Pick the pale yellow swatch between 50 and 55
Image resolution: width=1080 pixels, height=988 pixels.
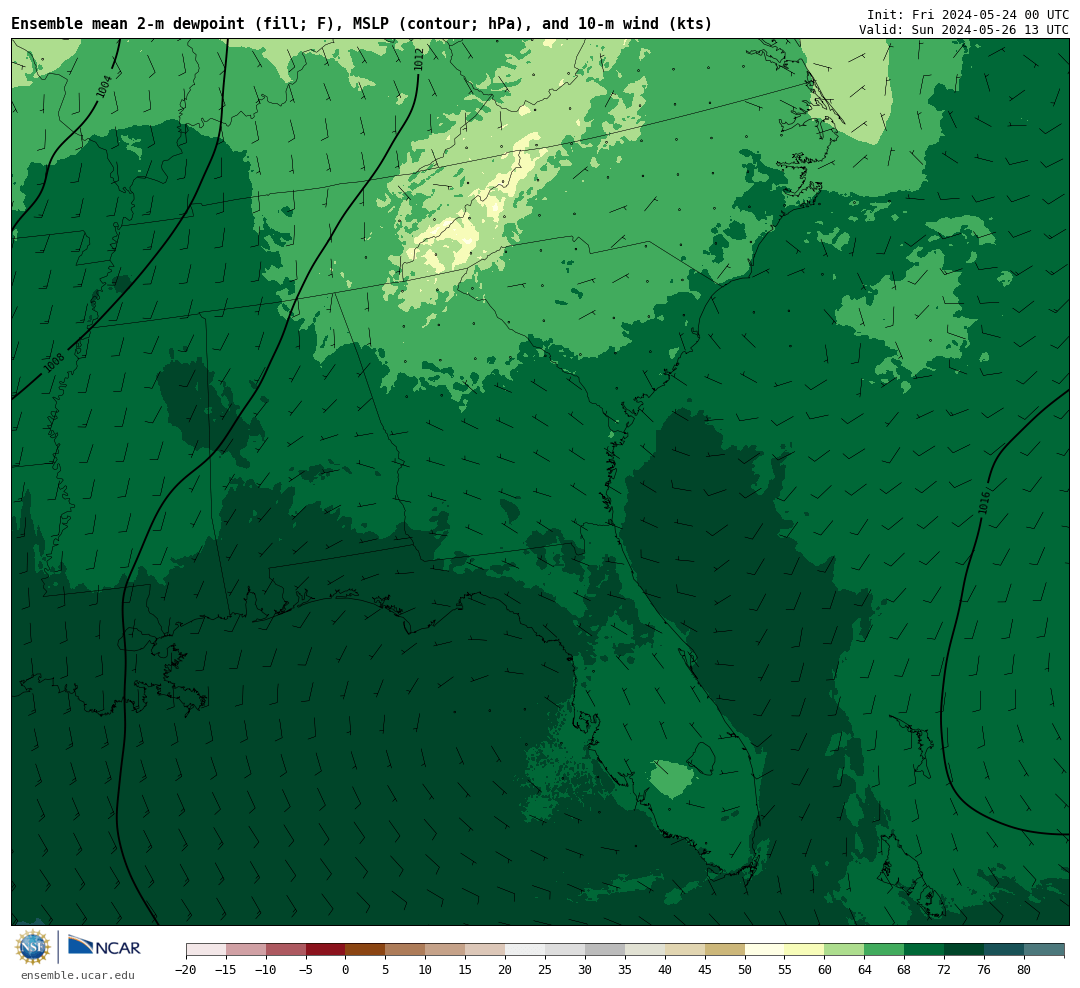(765, 950)
